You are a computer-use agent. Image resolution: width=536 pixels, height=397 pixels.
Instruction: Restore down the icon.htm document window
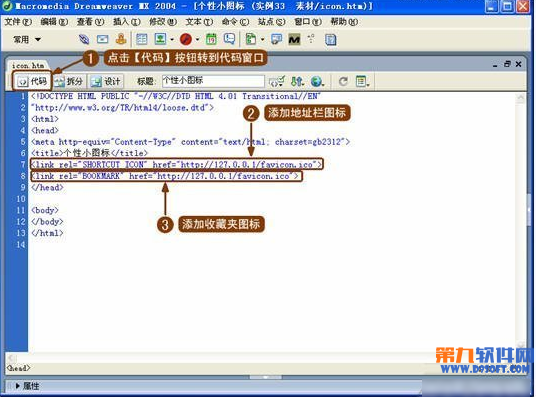pyautogui.click(x=507, y=64)
